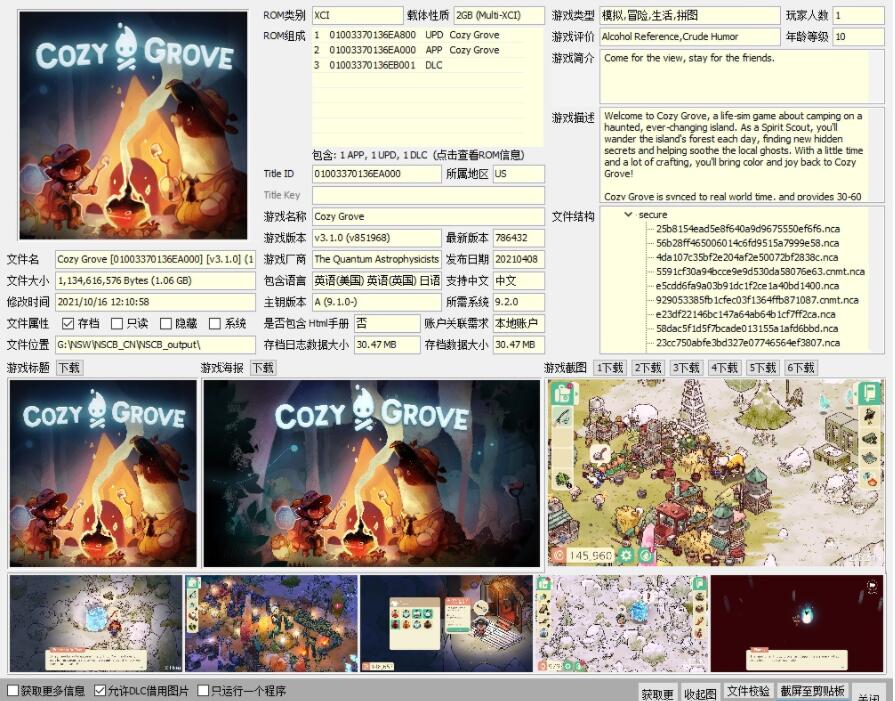The image size is (895, 701).
Task: Click the Title ID field
Action: [x=376, y=174]
